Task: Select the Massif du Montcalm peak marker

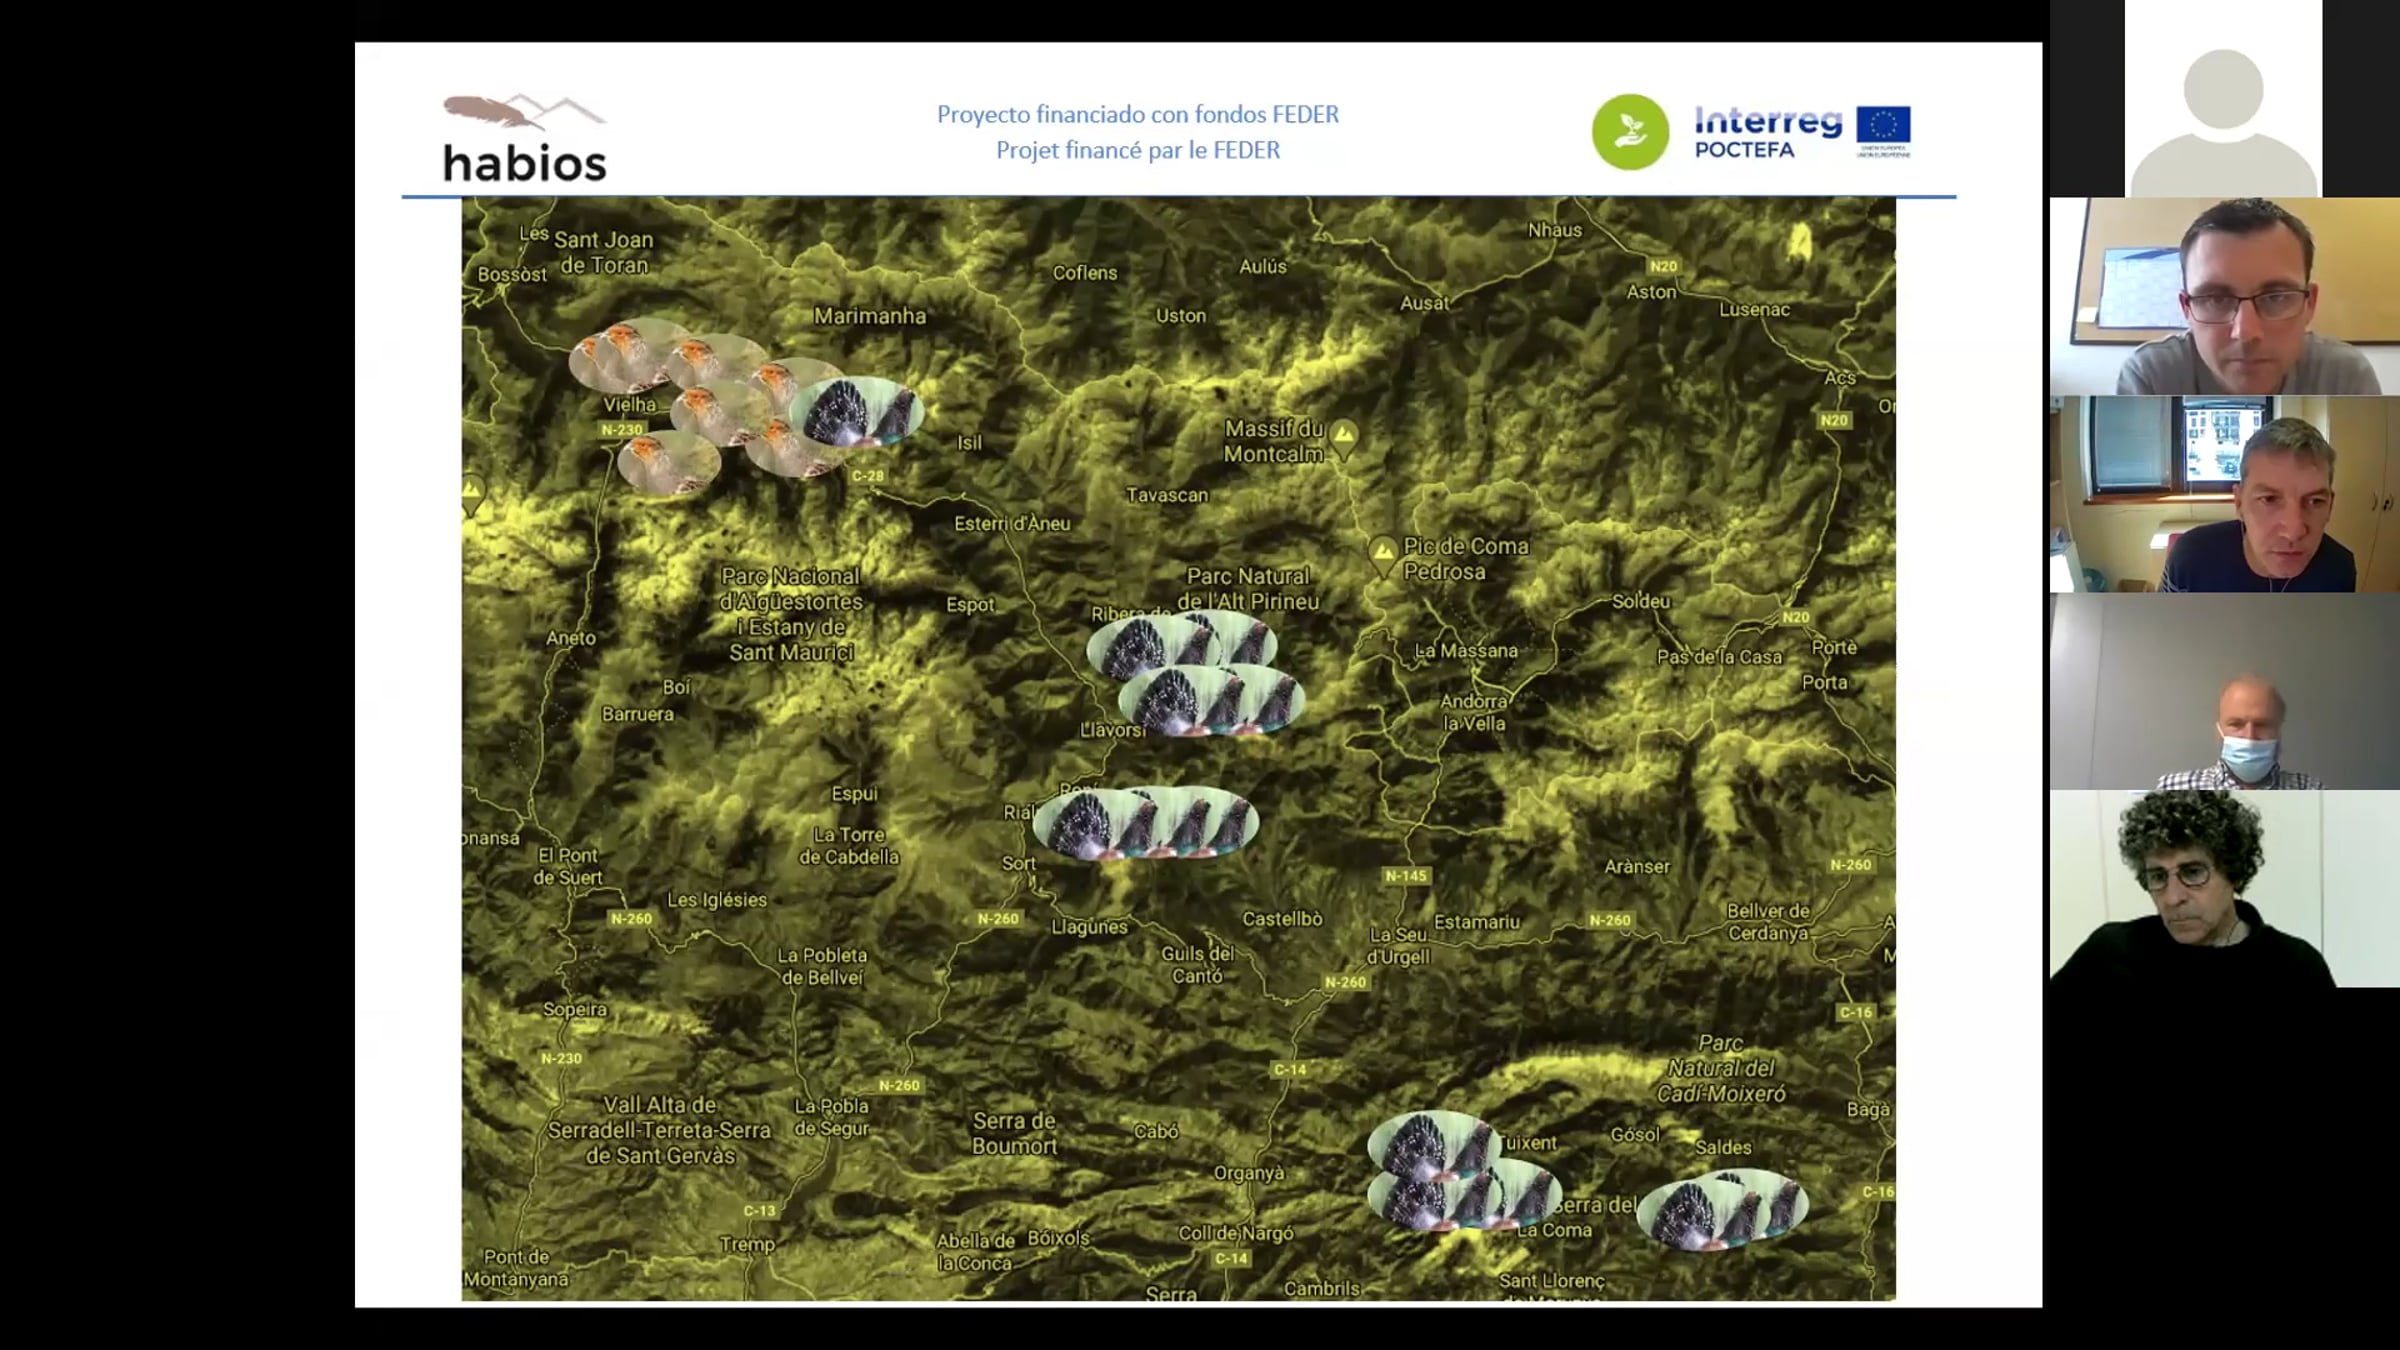Action: pyautogui.click(x=1344, y=438)
